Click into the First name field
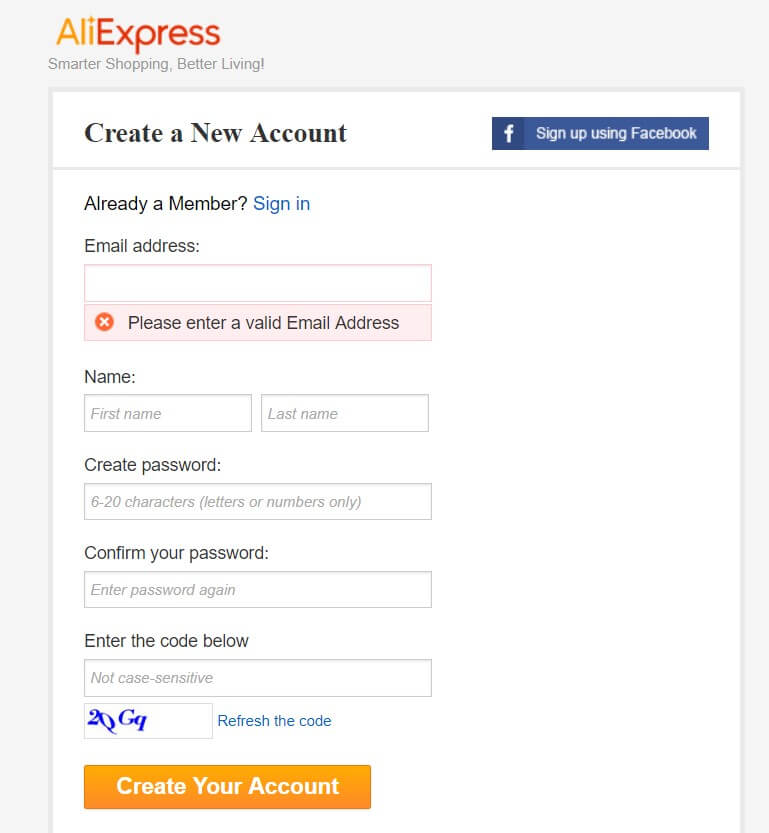Viewport: 769px width, 833px height. coord(168,413)
